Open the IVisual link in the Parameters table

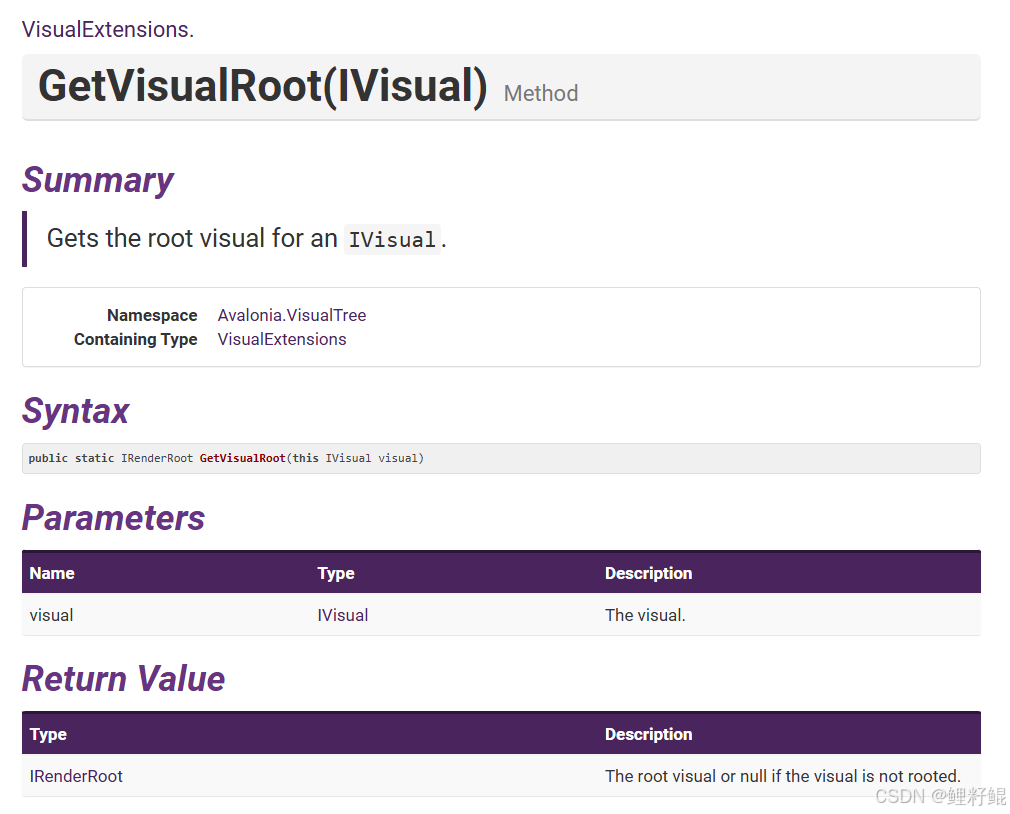tap(342, 615)
